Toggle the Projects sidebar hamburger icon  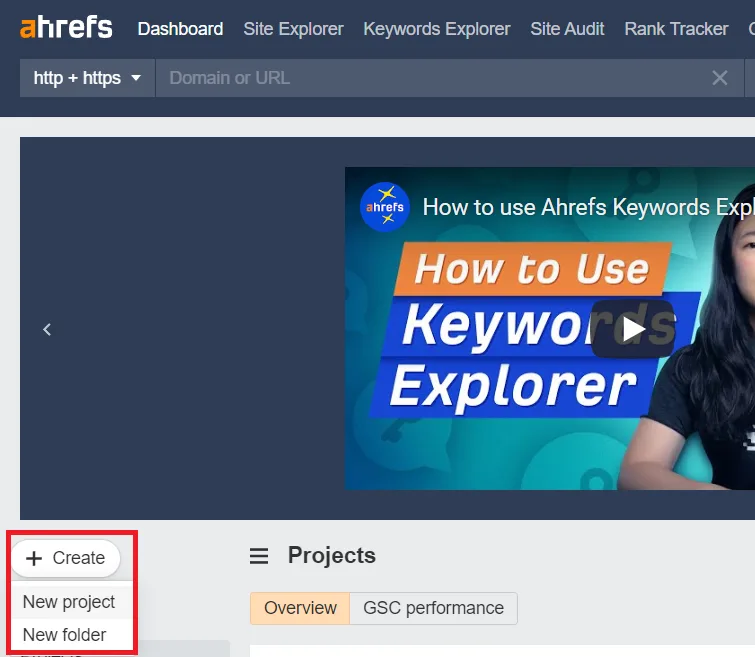coord(259,556)
